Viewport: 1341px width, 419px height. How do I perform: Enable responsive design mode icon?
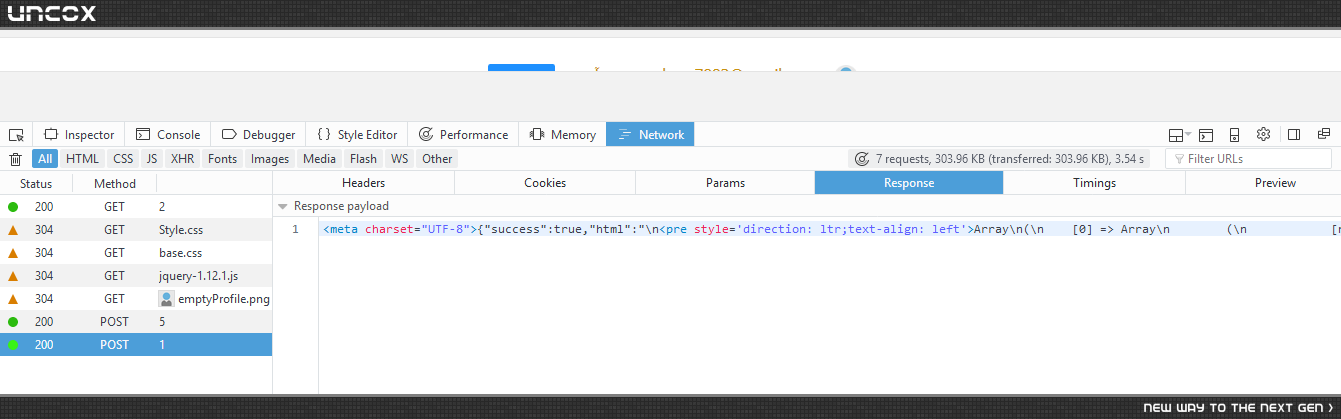(x=1235, y=135)
